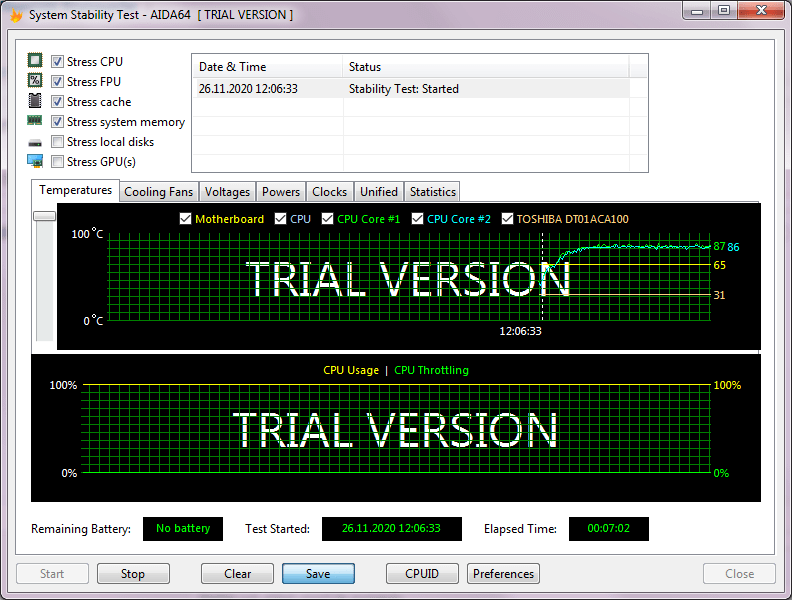Viewport: 792px width, 600px height.
Task: Click the monitor icon beside Stress GPU(s)
Action: point(35,161)
